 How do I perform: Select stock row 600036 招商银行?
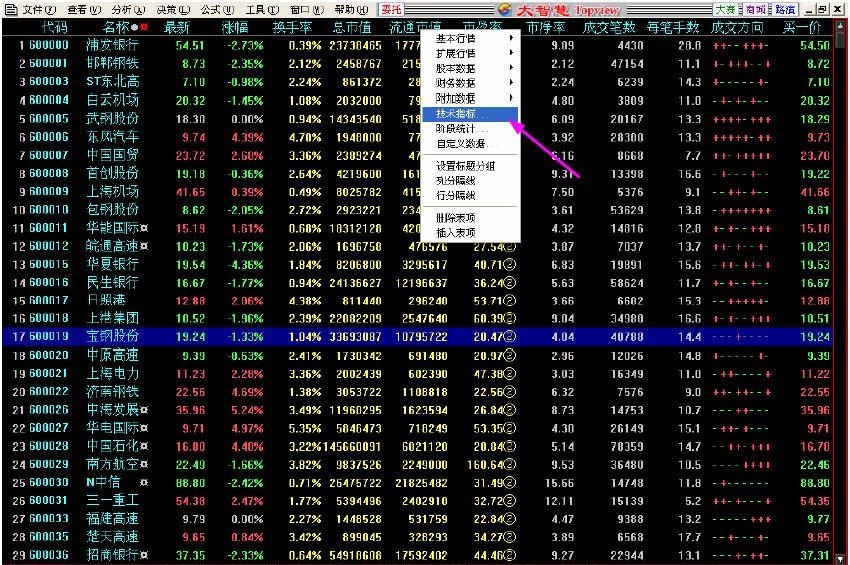(x=419, y=555)
